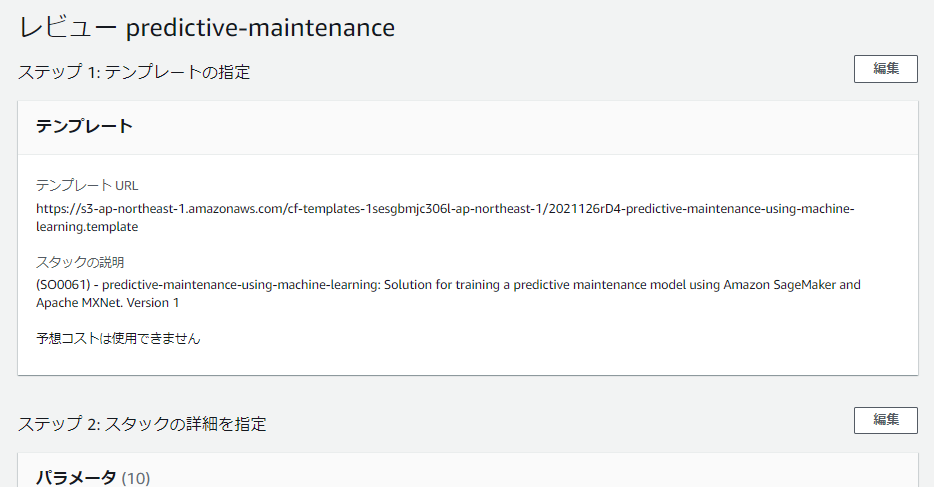Click the predictive-maintenance-using-machine-learning text in the description
Screen dimensions: 934x487
[x=244, y=284]
